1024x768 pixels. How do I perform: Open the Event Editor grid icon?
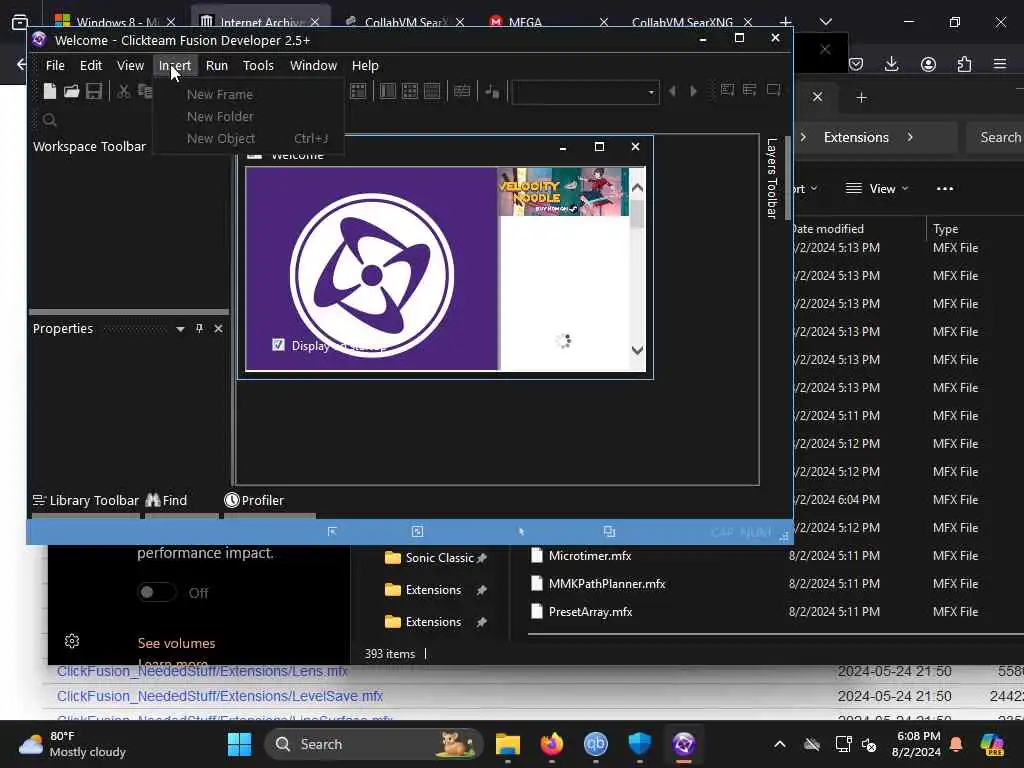coord(410,91)
